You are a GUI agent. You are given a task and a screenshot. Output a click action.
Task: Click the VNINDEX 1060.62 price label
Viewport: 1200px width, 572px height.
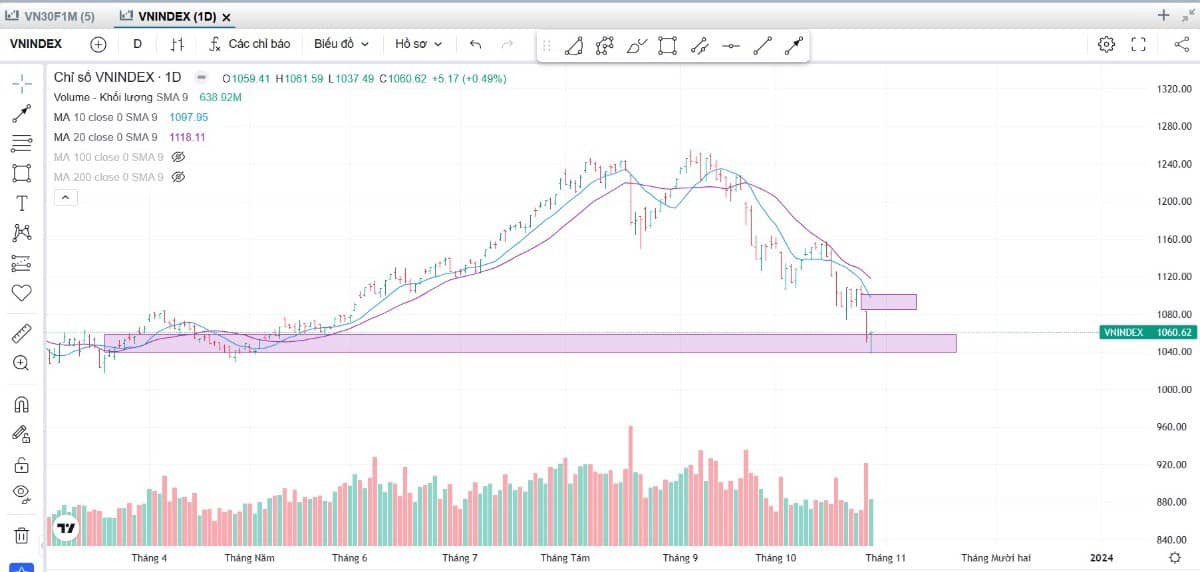[x=1147, y=332]
